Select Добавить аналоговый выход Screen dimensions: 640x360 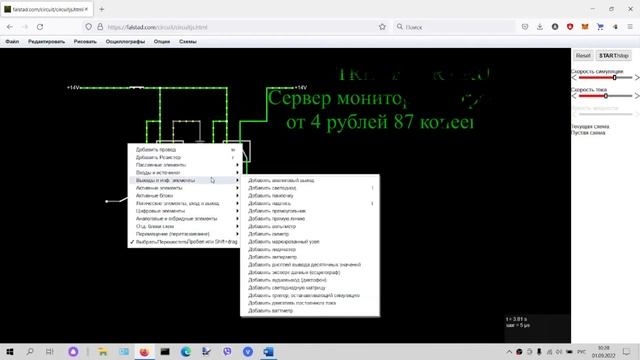pyautogui.click(x=310, y=180)
